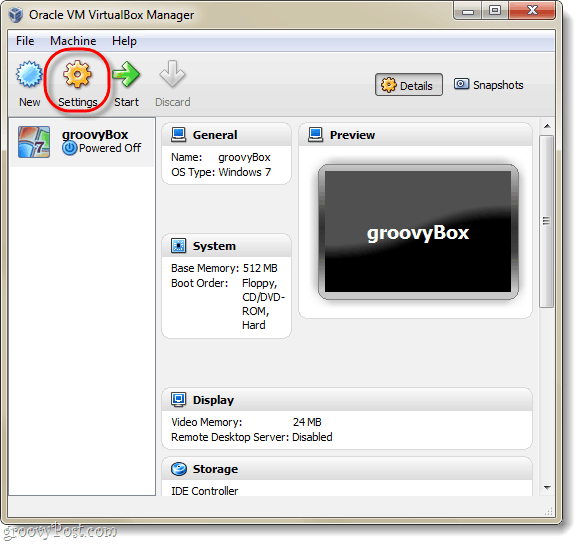Click the General section monitor icon

pos(178,135)
